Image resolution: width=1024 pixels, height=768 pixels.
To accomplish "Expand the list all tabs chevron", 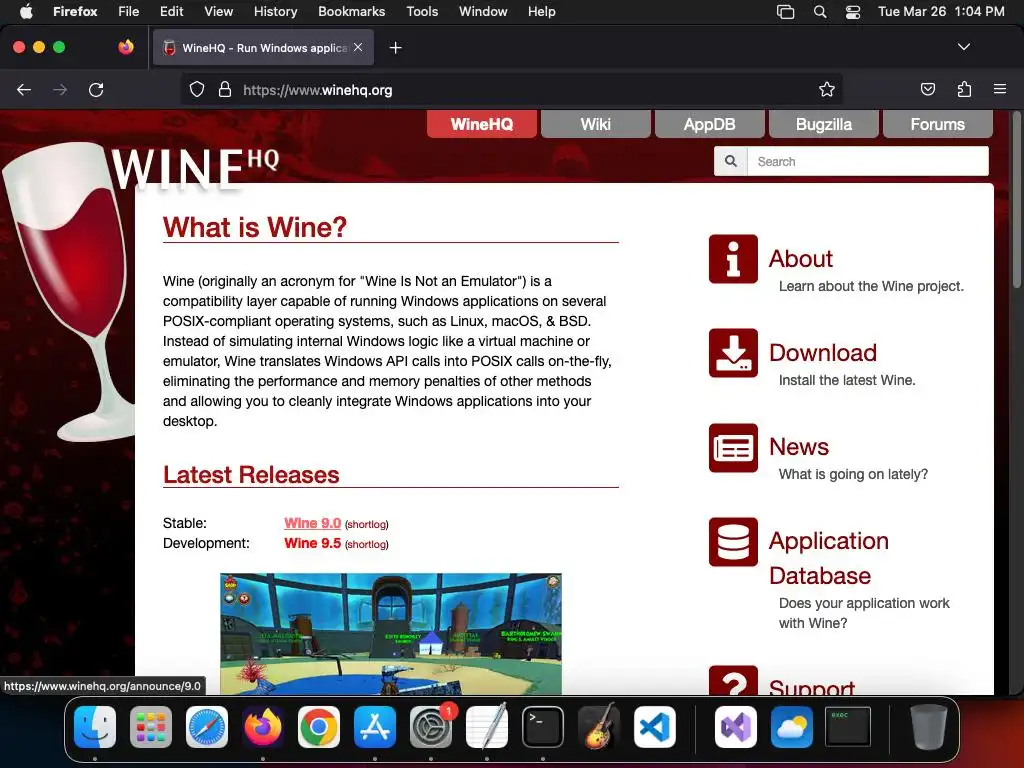I will tap(963, 47).
